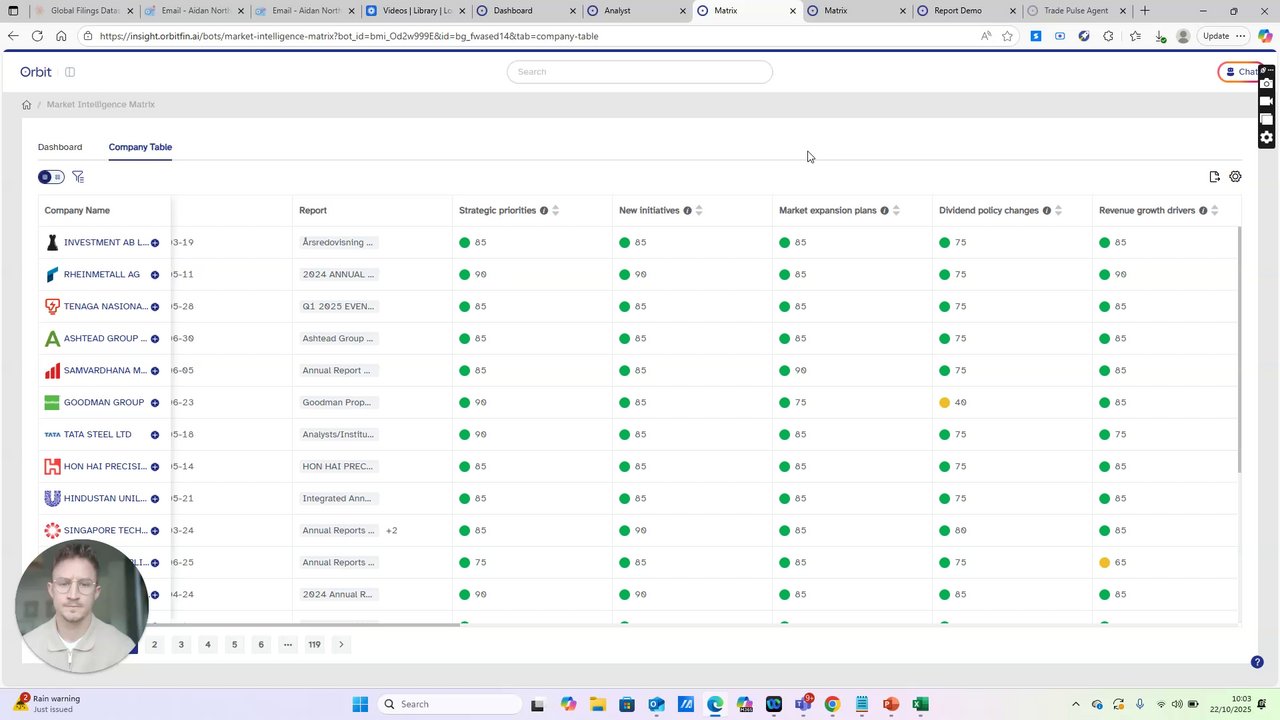
Task: Expand pagination ellipsis for more pages
Action: tap(288, 645)
